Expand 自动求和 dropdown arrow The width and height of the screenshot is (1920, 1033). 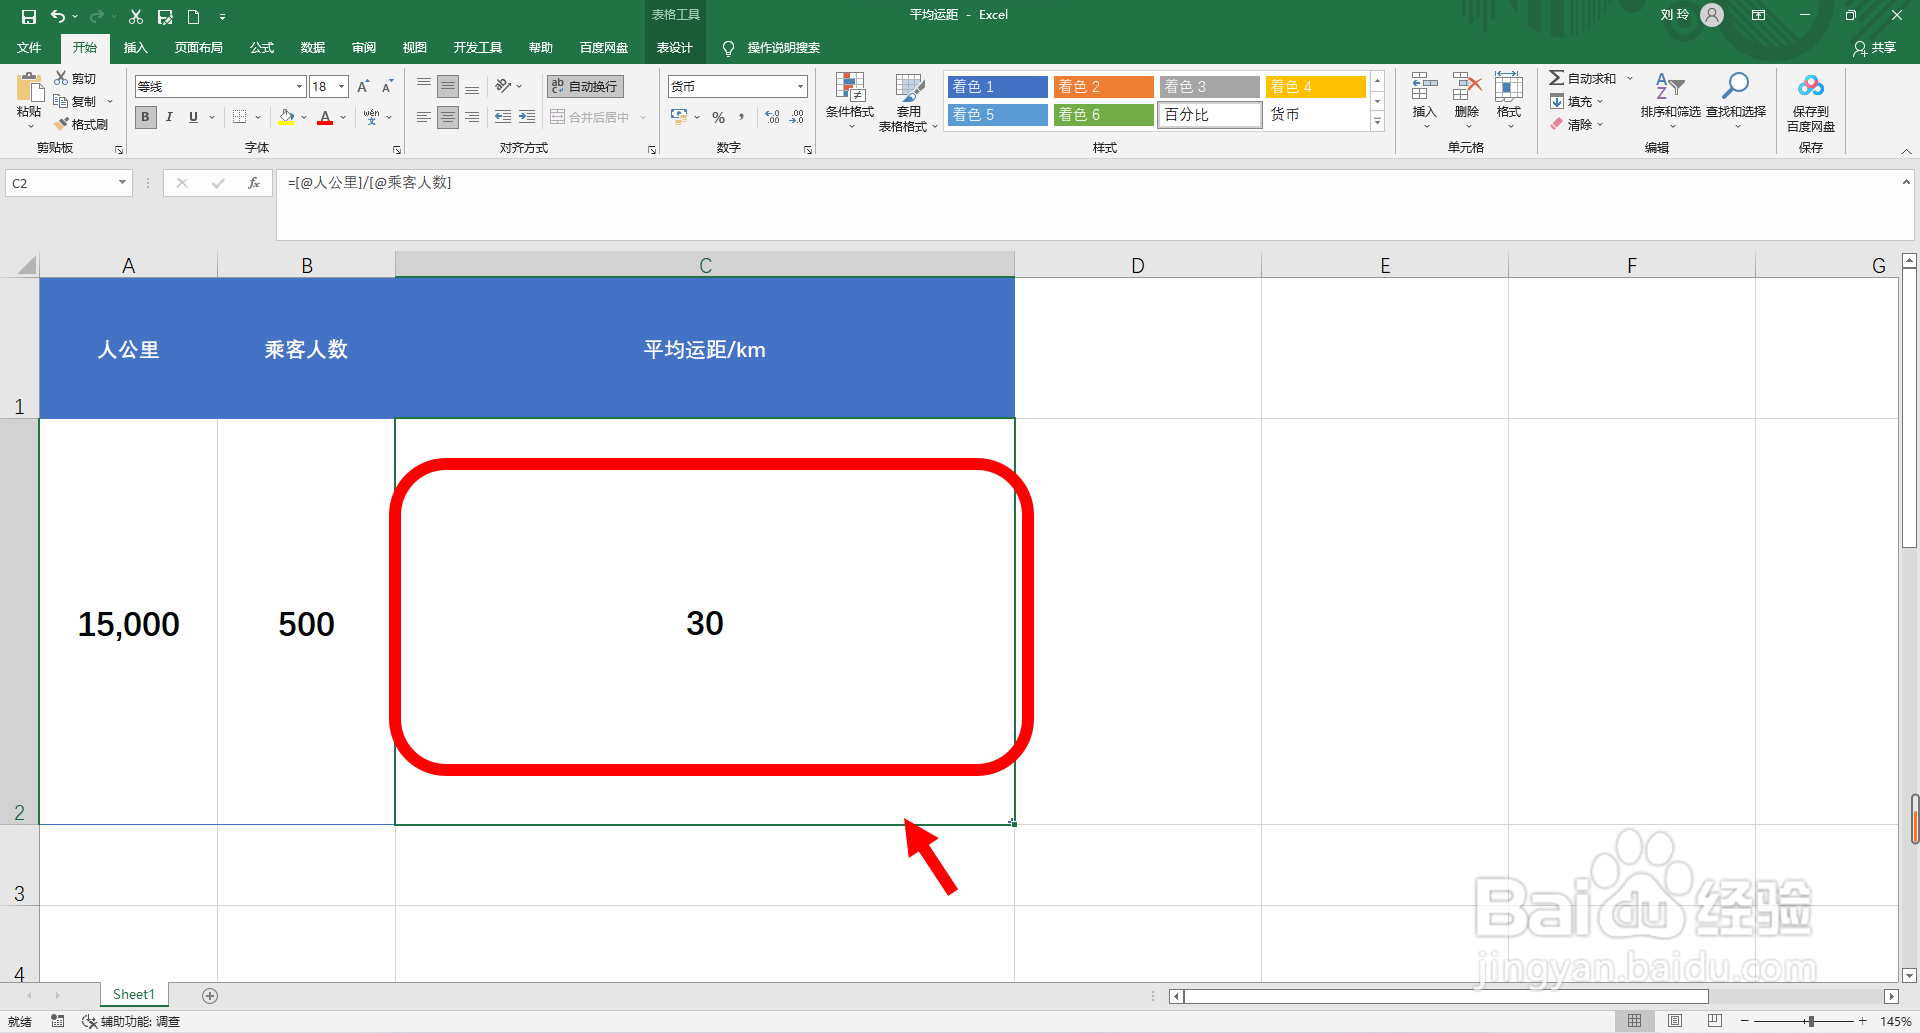click(1629, 78)
